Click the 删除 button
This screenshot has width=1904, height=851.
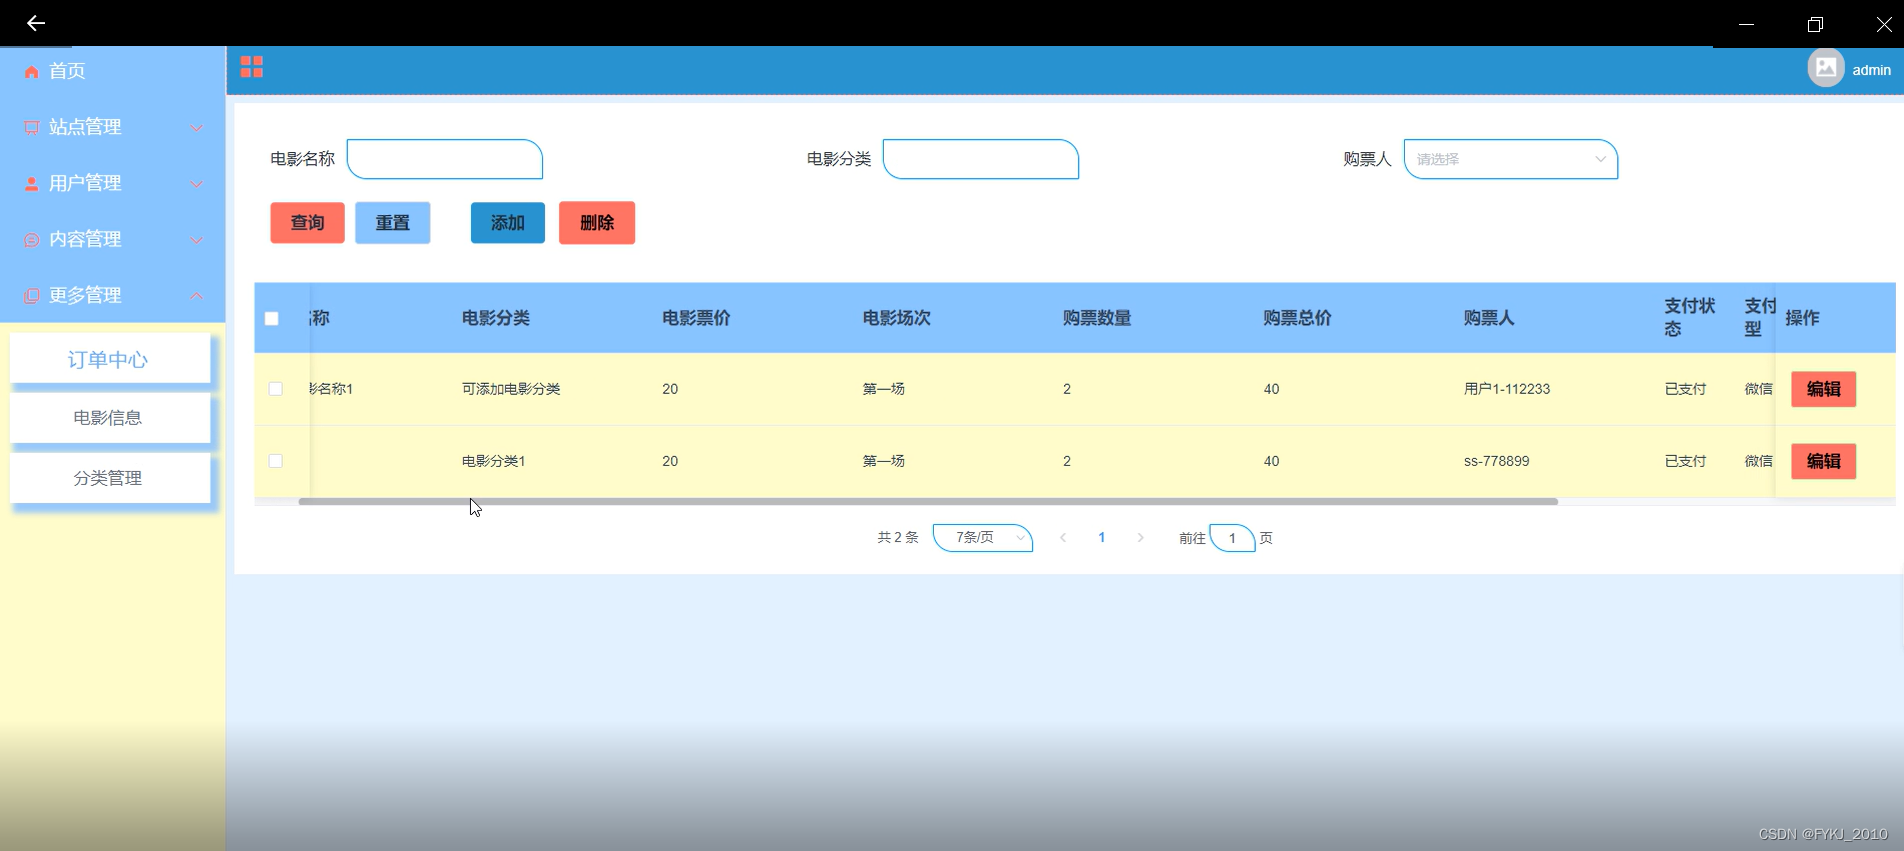[x=597, y=223]
